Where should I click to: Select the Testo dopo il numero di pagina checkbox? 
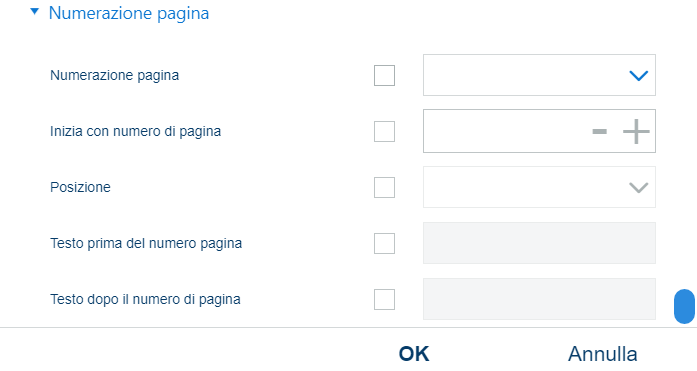pos(385,299)
